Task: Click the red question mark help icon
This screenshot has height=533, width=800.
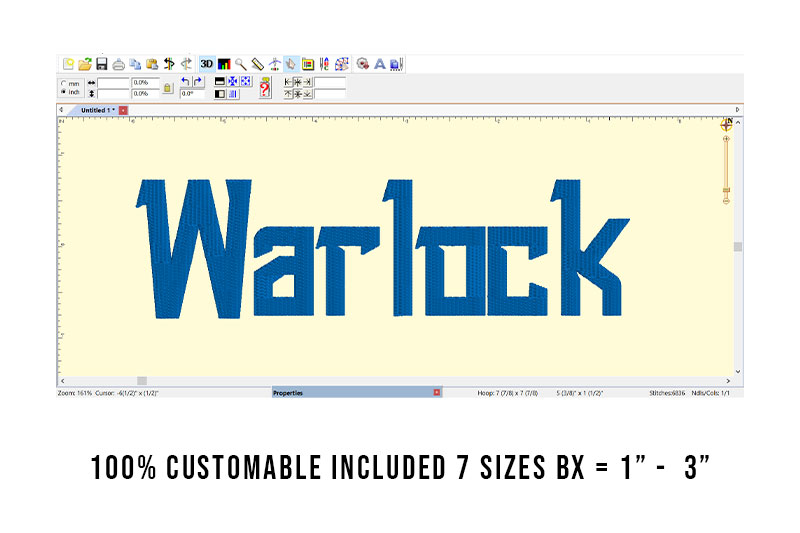Action: tap(265, 88)
